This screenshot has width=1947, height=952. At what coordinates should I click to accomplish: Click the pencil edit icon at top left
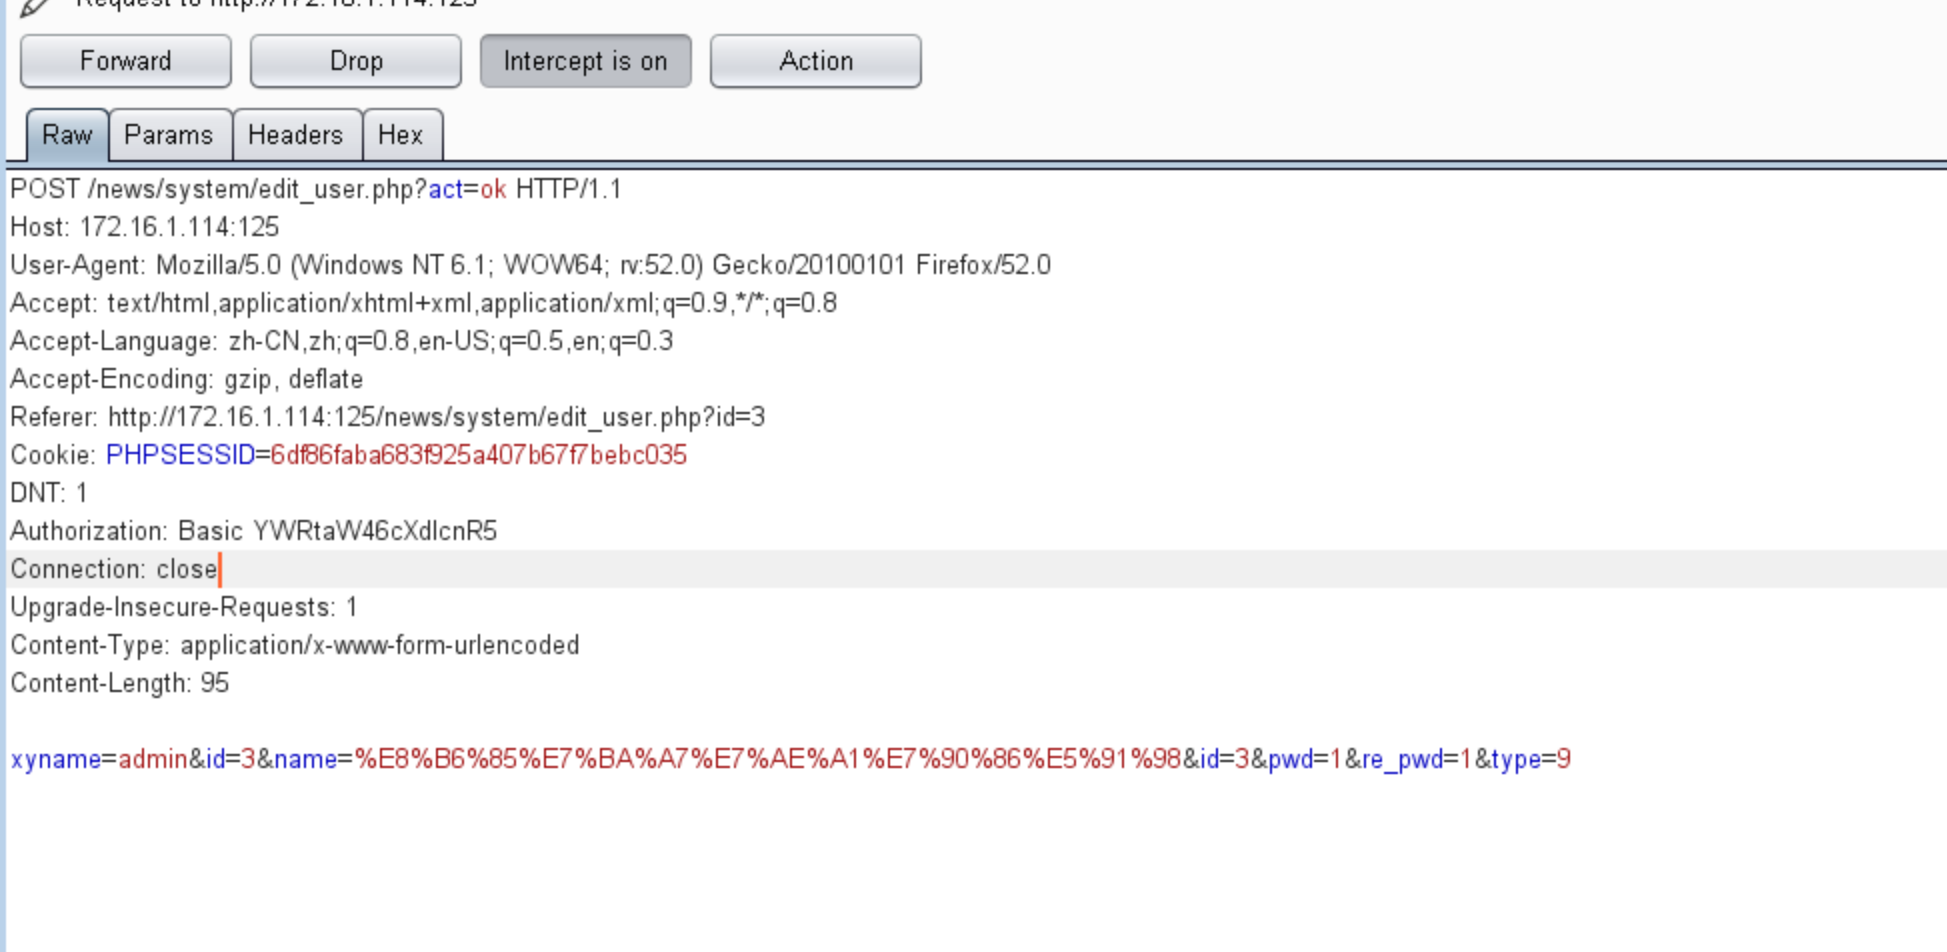34,6
